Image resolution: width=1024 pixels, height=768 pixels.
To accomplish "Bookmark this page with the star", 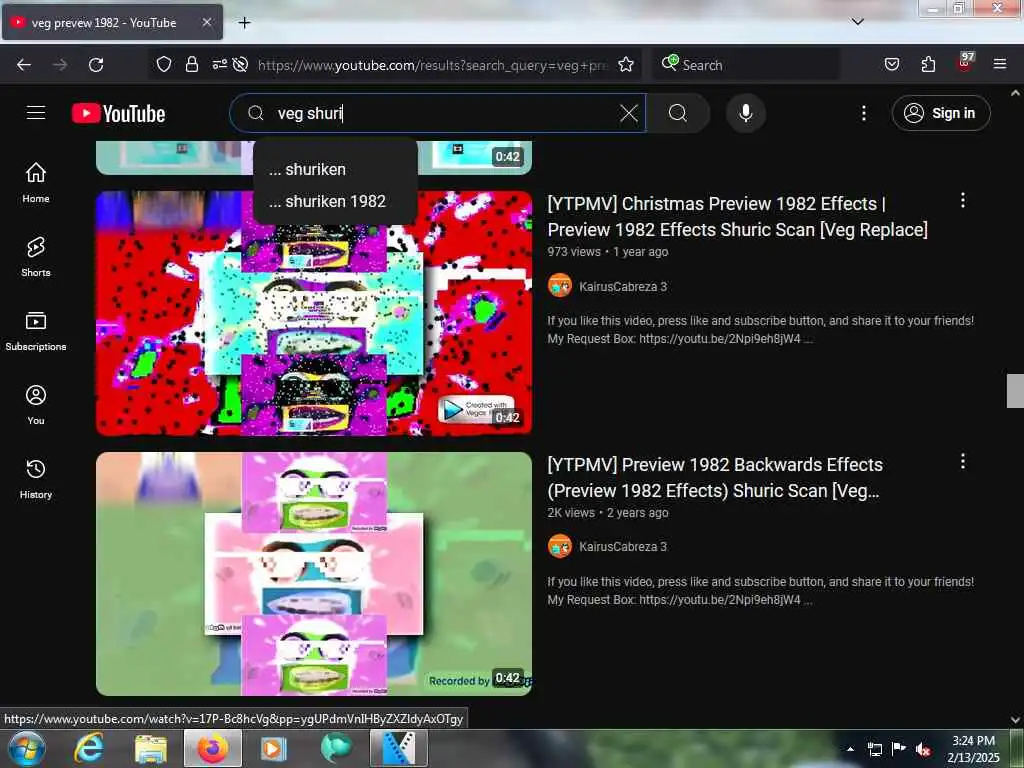I will (x=626, y=65).
